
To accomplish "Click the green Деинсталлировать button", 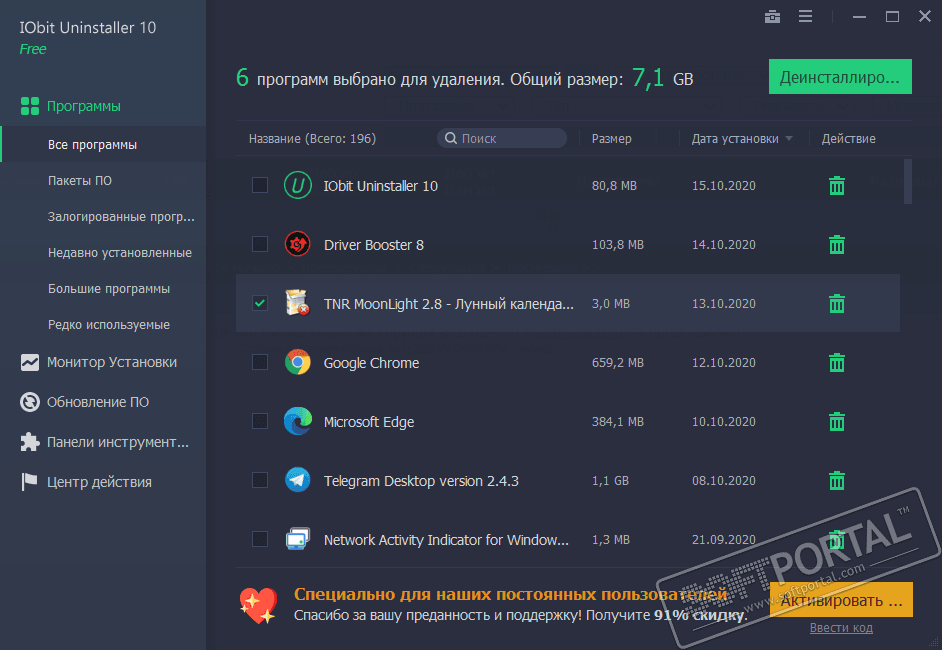I will pyautogui.click(x=840, y=77).
